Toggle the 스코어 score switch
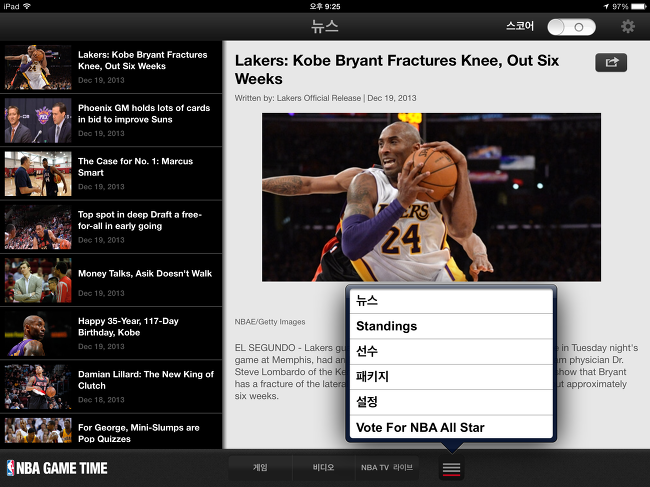The height and width of the screenshot is (487, 650). [571, 27]
